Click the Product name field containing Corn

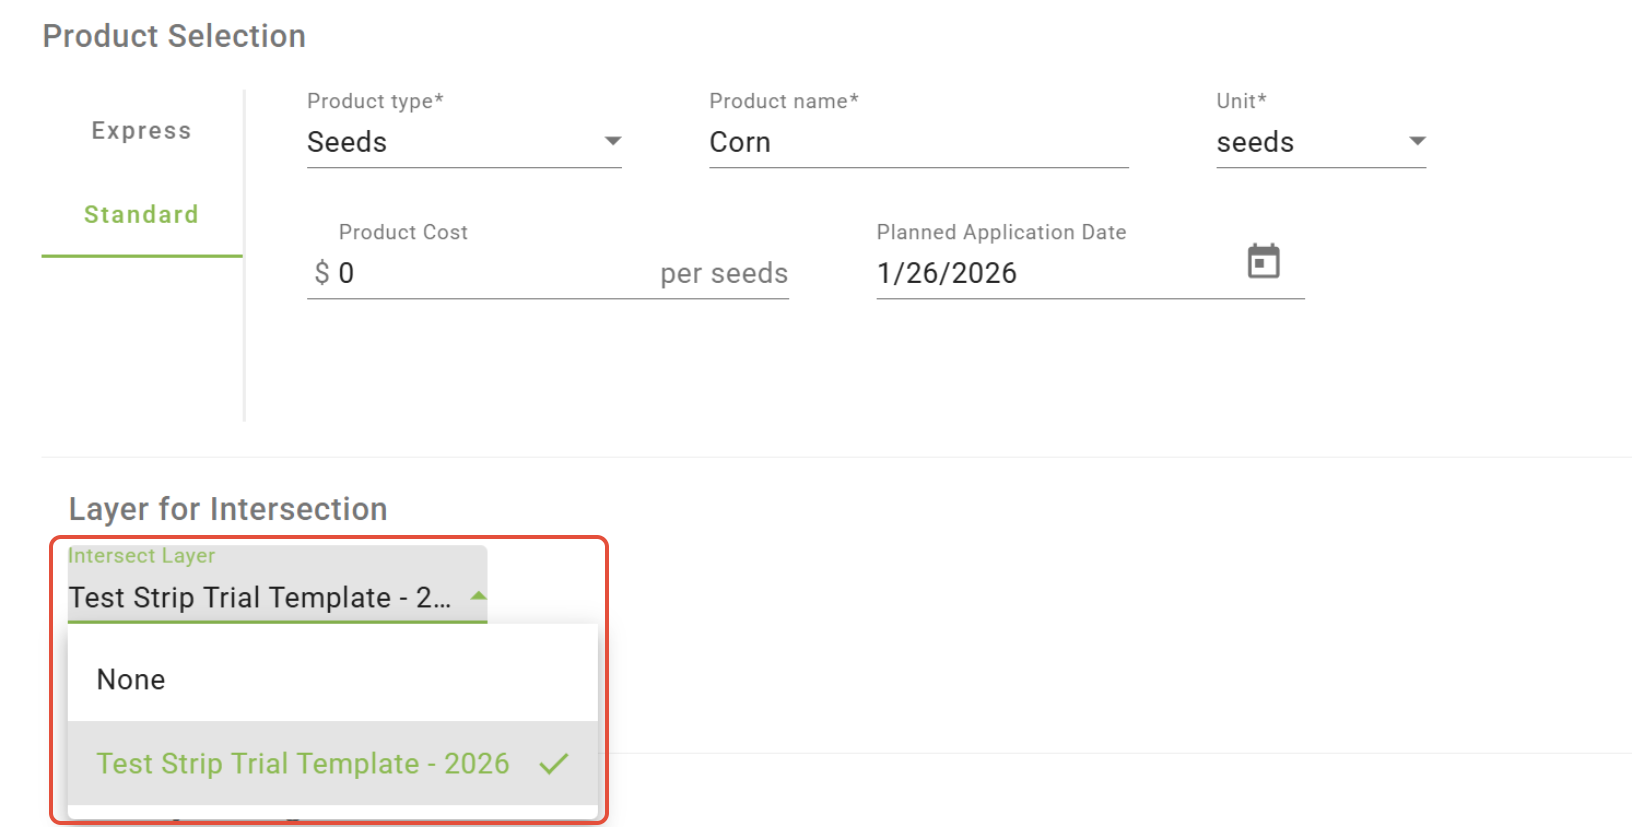pyautogui.click(x=918, y=143)
